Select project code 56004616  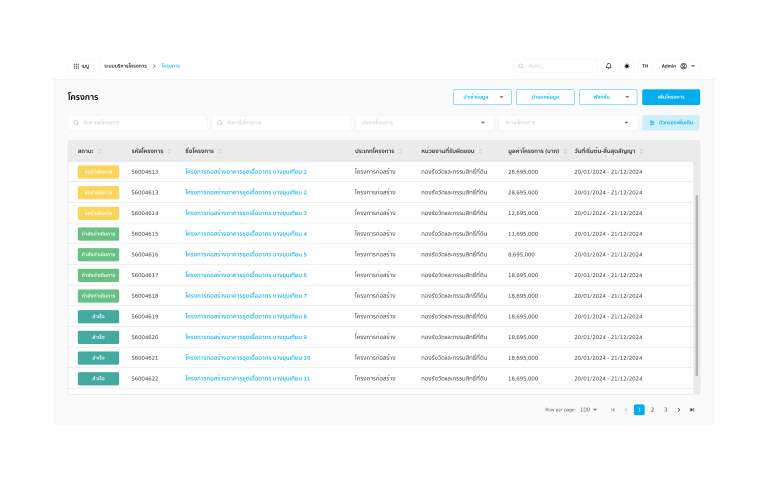coord(145,255)
